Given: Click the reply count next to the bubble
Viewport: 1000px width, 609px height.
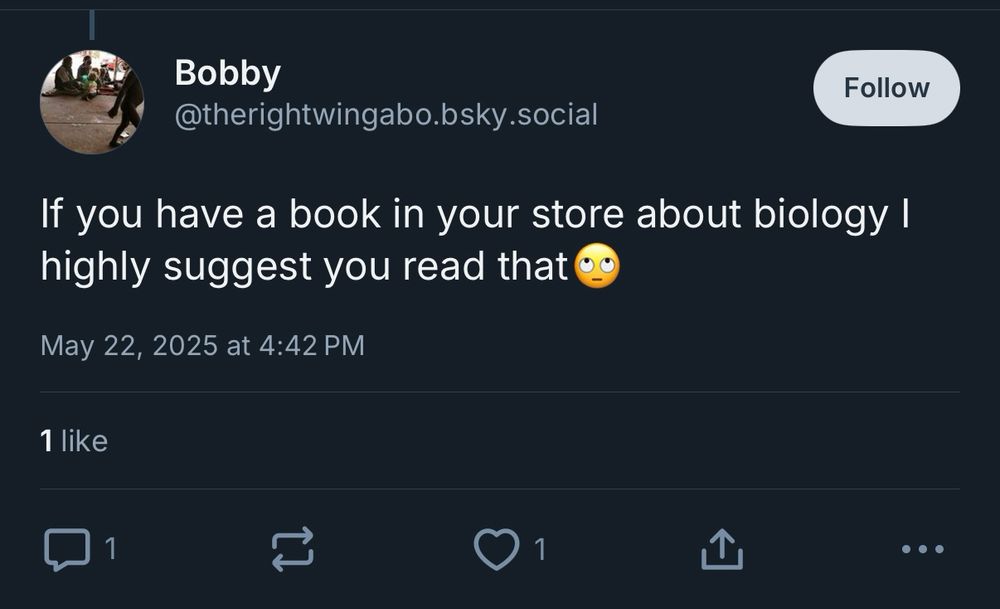Looking at the screenshot, I should 108,548.
